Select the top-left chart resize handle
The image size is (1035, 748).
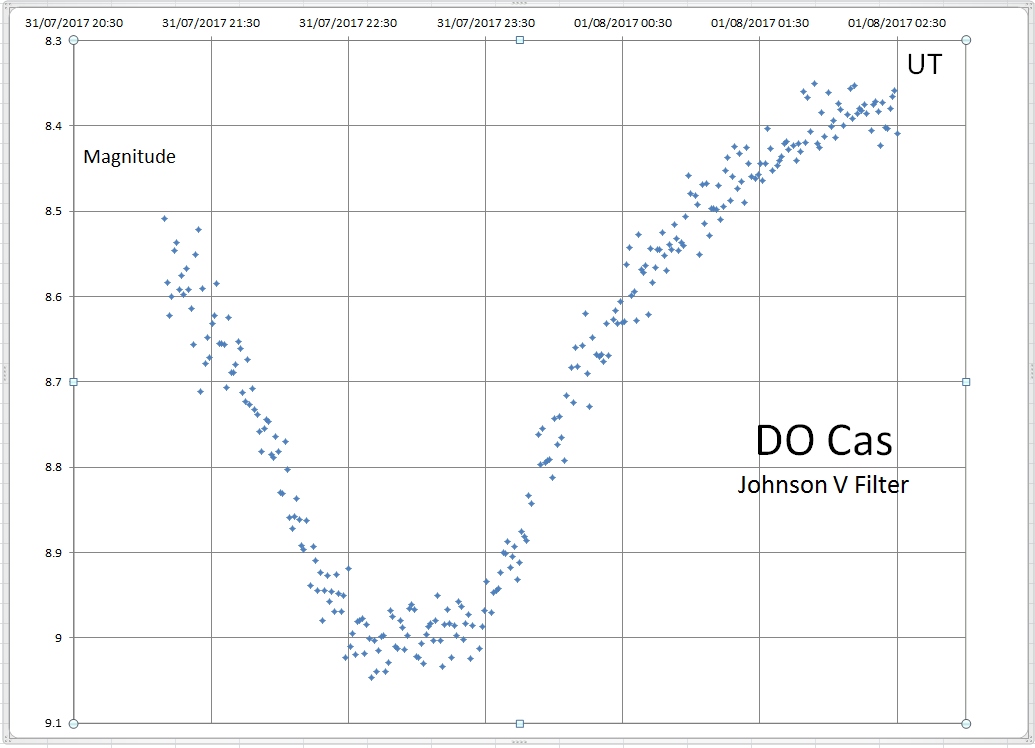point(73,40)
